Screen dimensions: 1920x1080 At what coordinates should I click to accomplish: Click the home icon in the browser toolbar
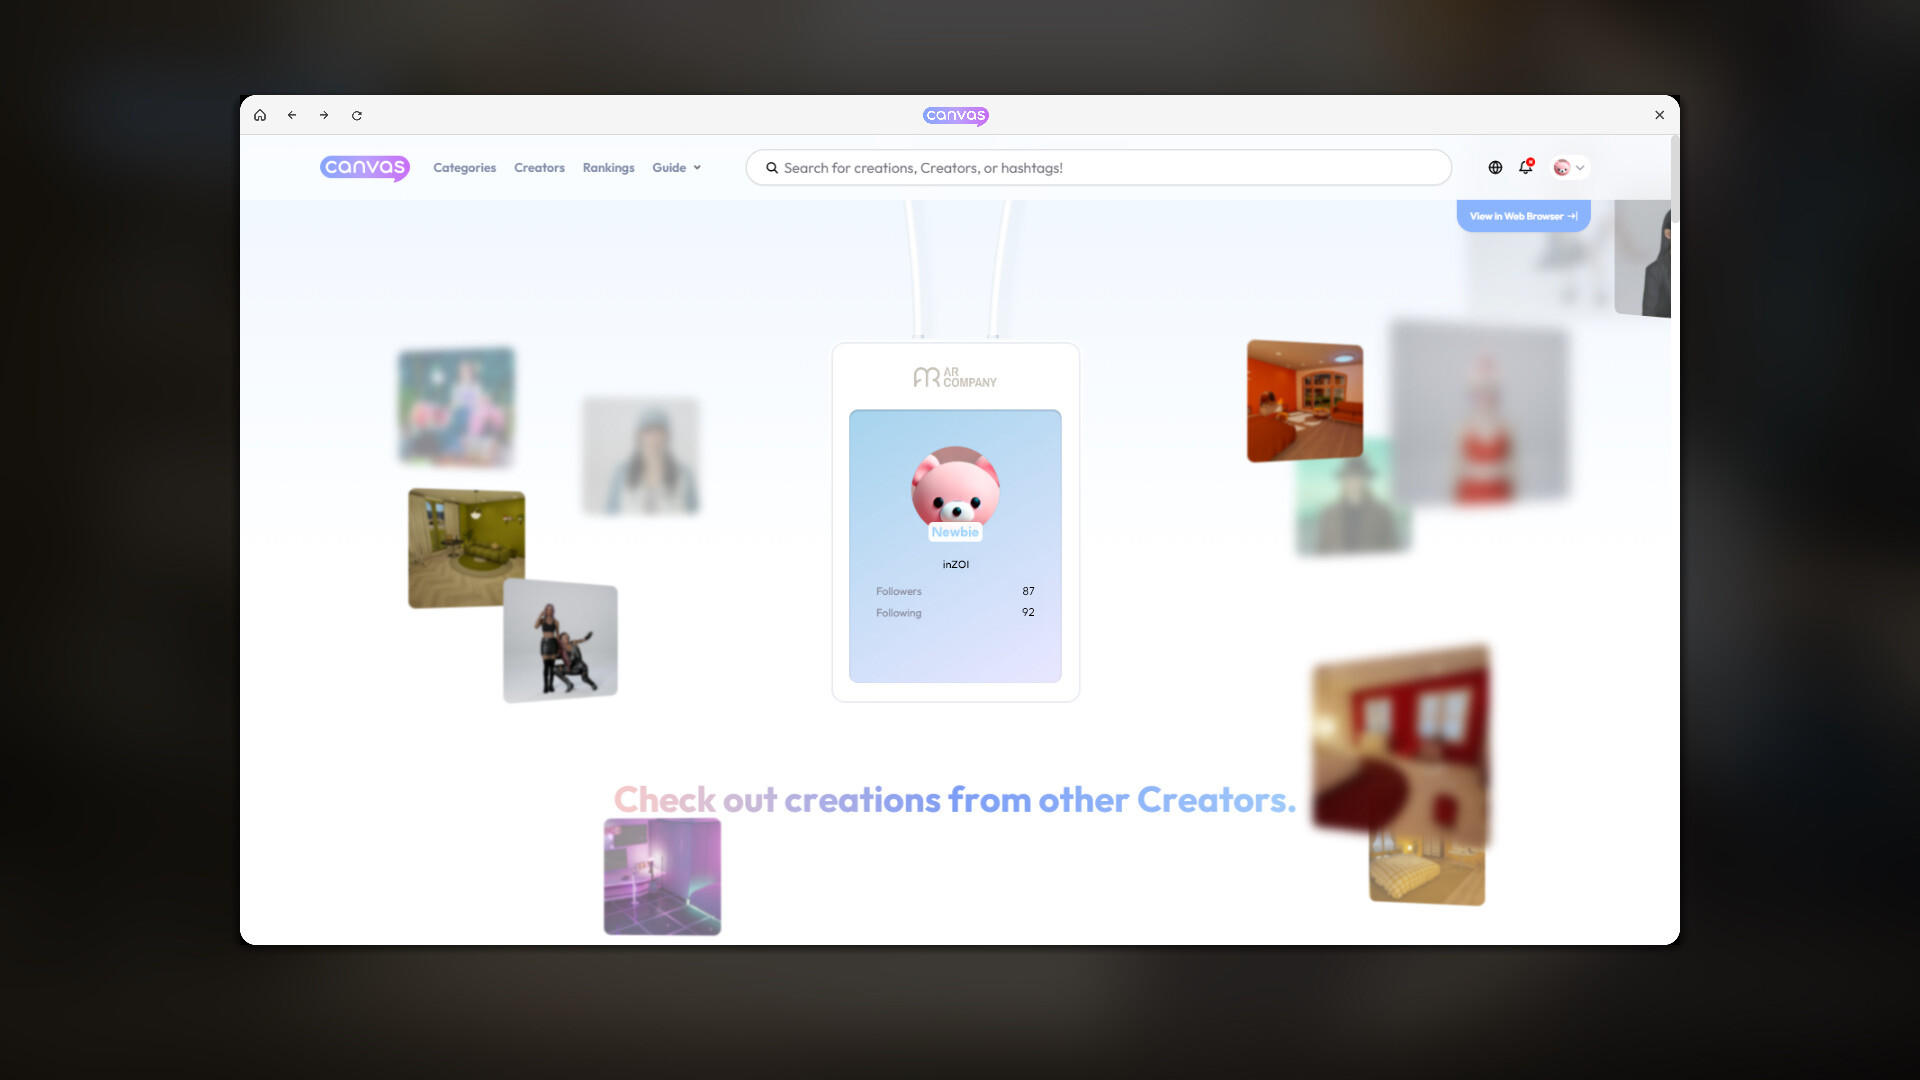(261, 115)
